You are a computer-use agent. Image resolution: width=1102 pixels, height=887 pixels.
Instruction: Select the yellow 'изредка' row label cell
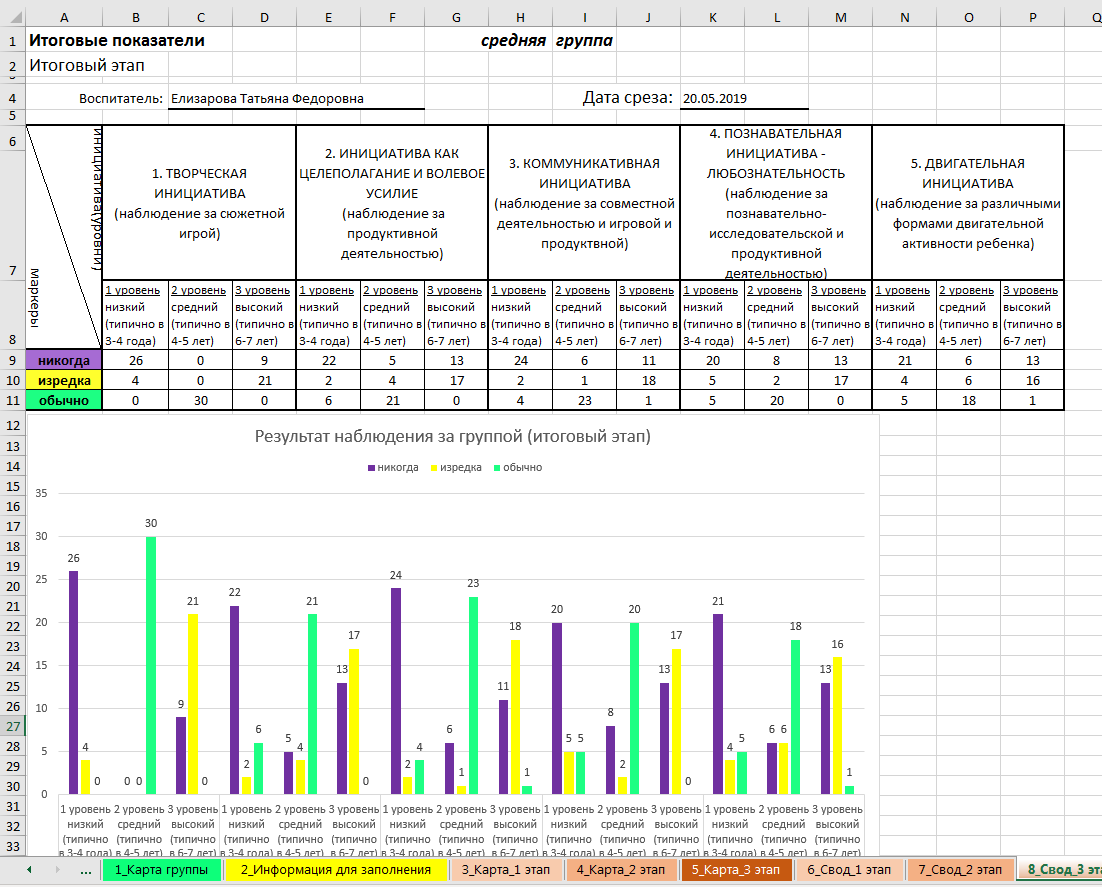[64, 380]
